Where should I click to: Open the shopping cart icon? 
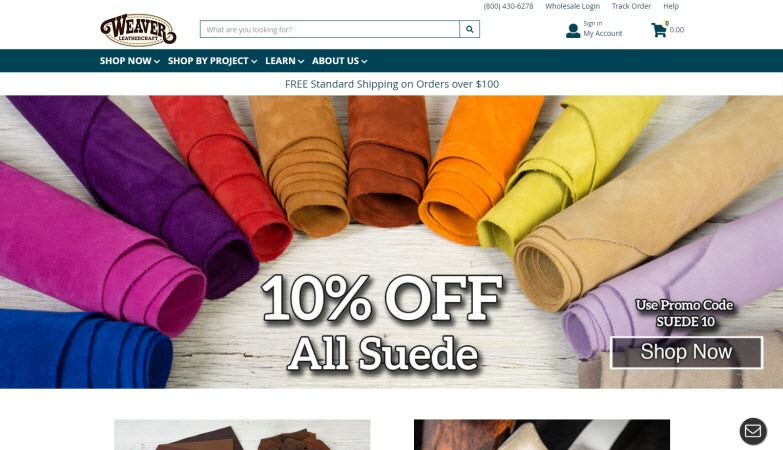tap(659, 30)
